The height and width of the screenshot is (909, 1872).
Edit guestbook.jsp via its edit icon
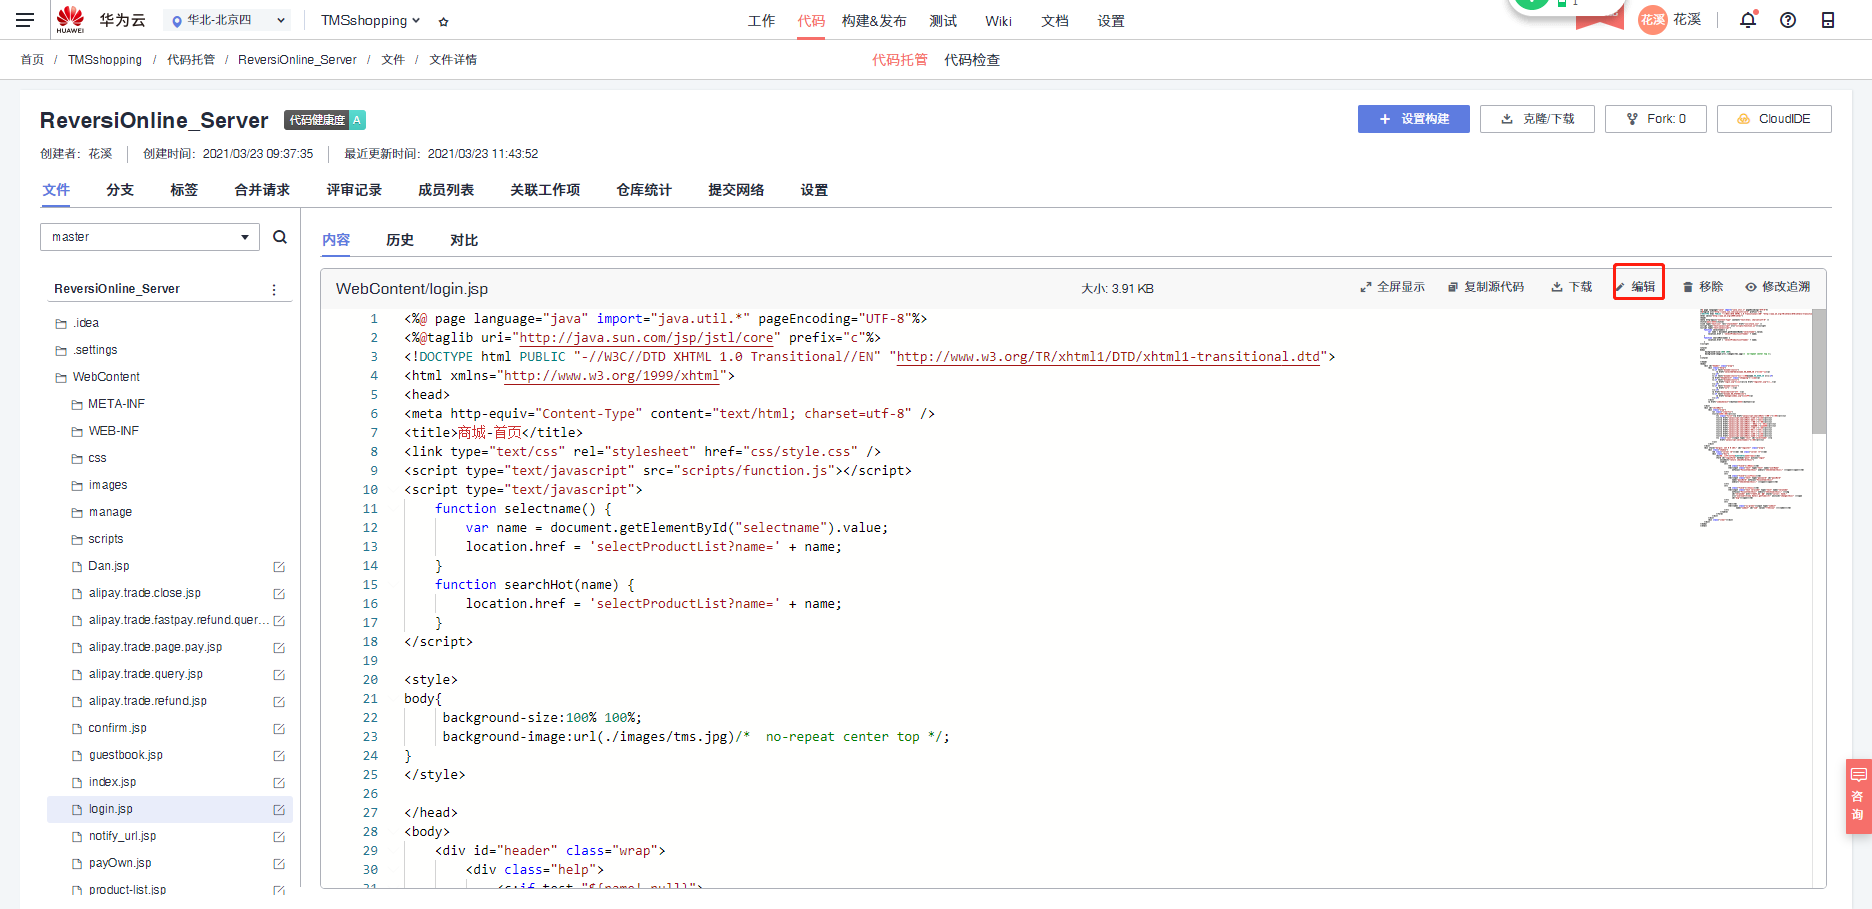(279, 756)
